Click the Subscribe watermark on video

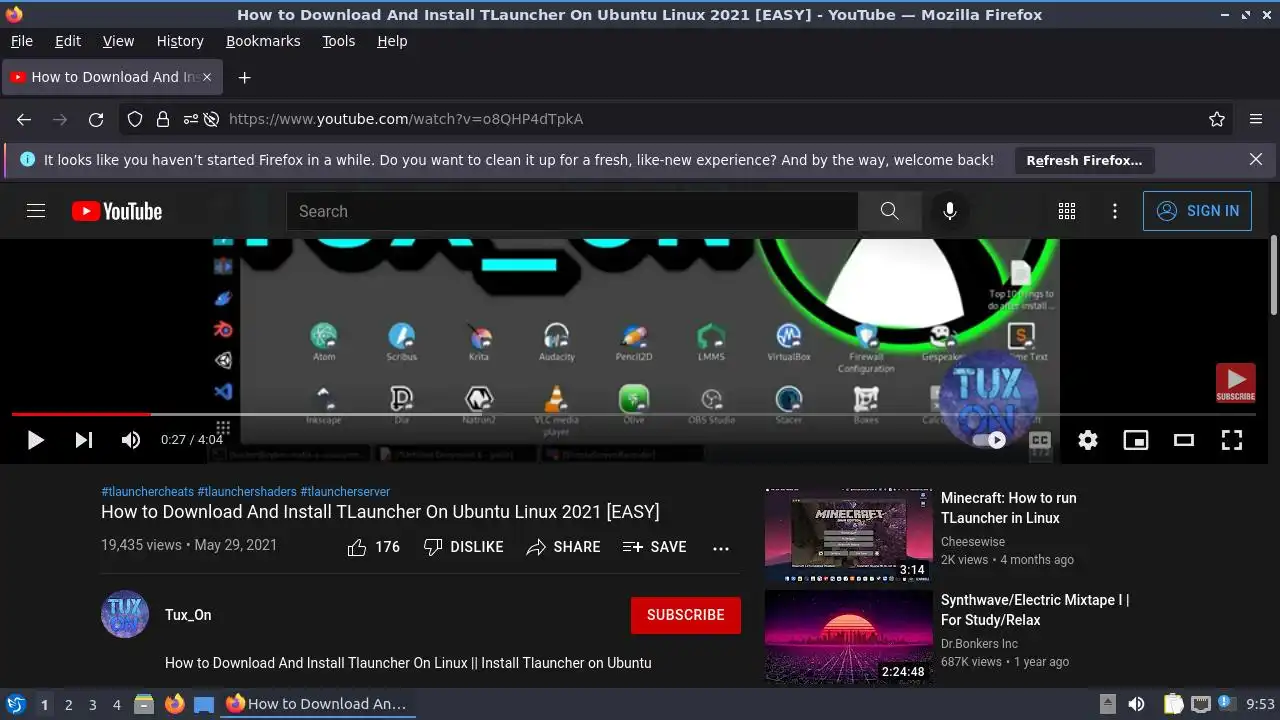click(1235, 383)
